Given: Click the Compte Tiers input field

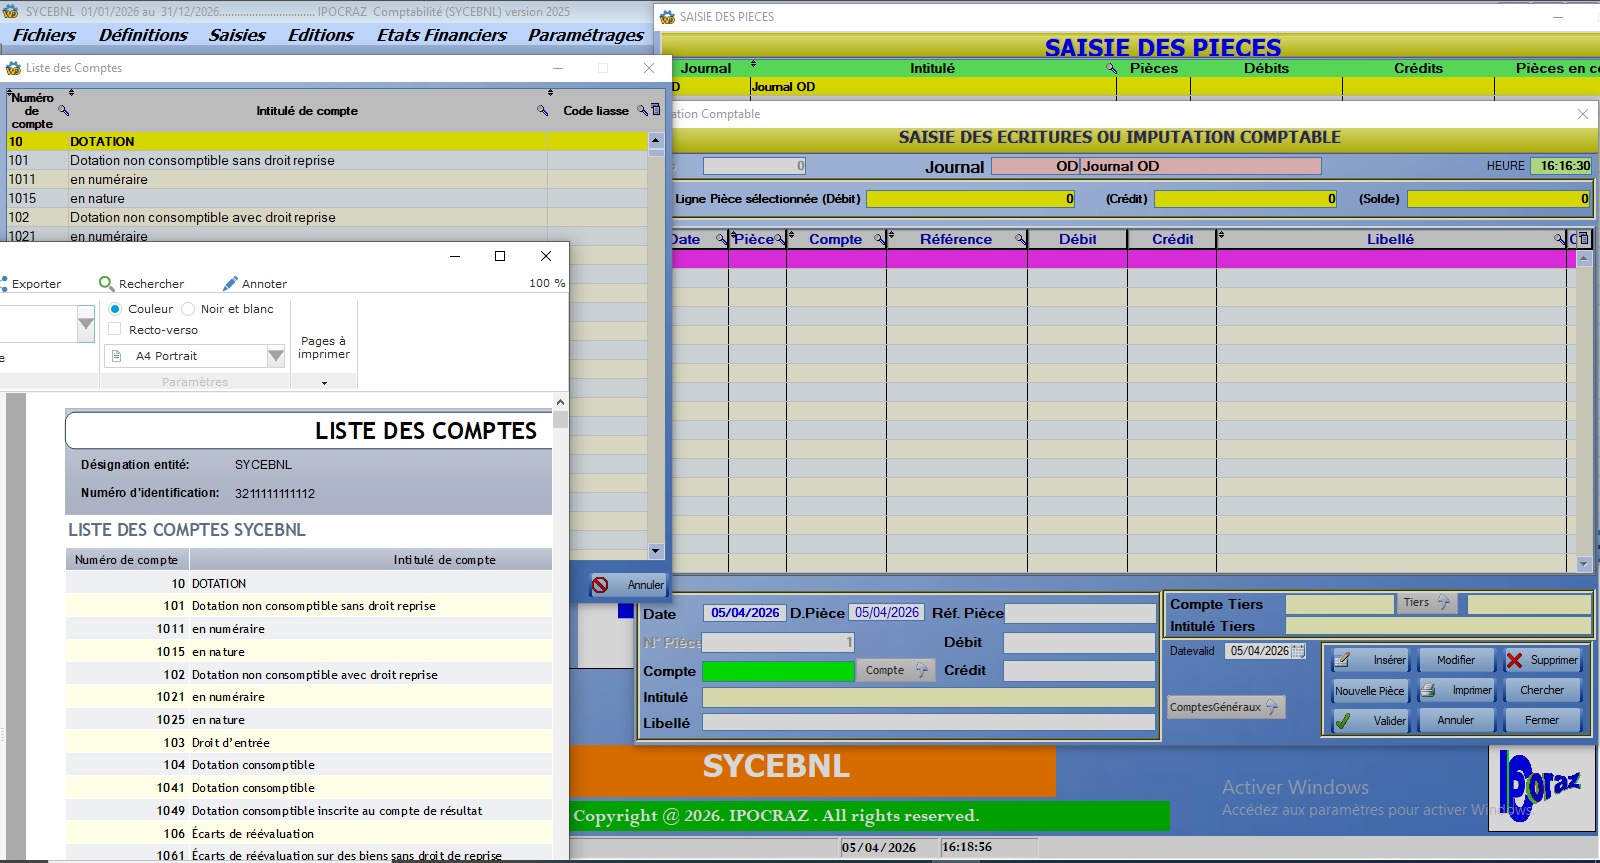Looking at the screenshot, I should click(x=1339, y=604).
